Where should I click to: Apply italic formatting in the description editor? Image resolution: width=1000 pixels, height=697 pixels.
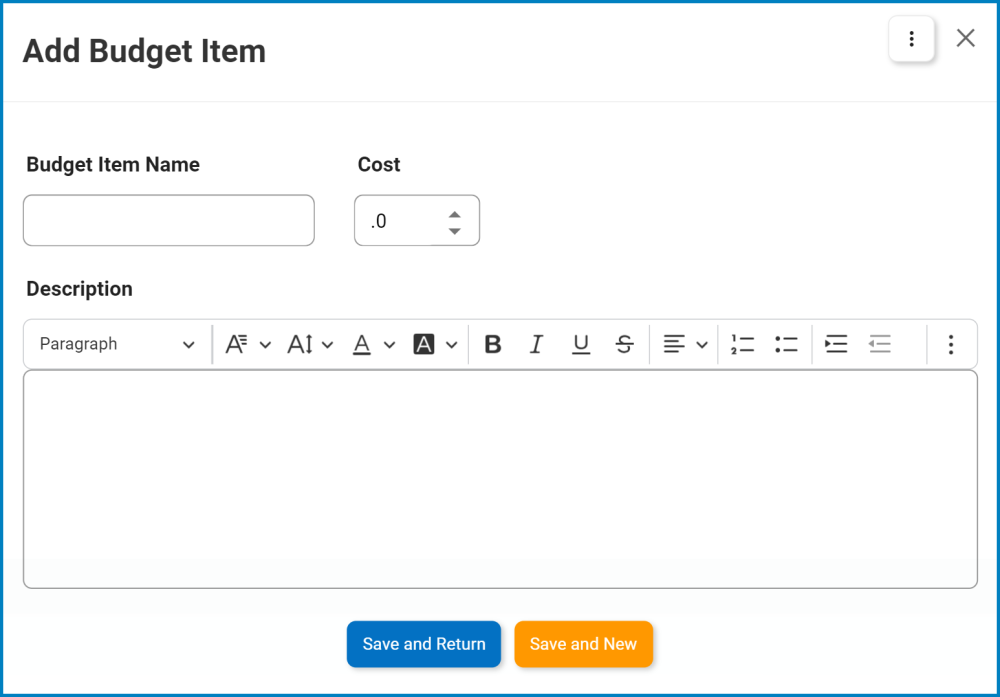click(x=536, y=345)
